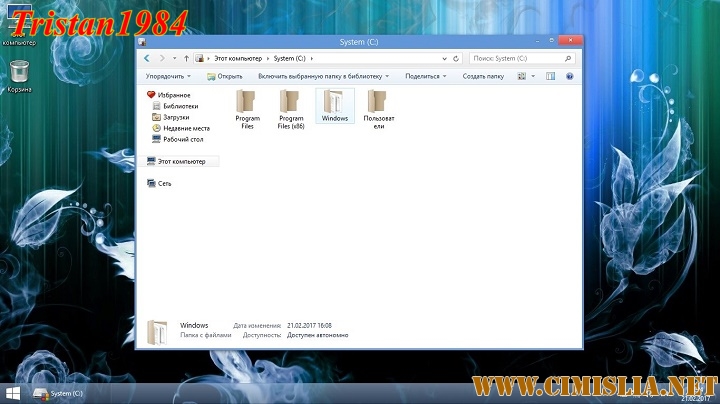Go up one folder level arrow
This screenshot has height=404, width=720.
point(186,58)
